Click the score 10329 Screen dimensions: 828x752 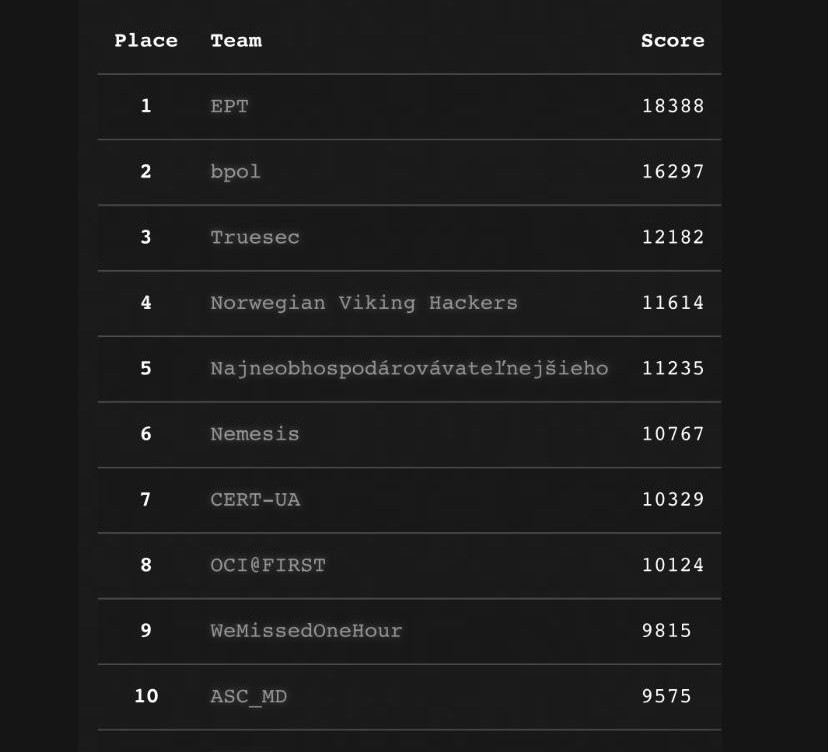coord(673,499)
